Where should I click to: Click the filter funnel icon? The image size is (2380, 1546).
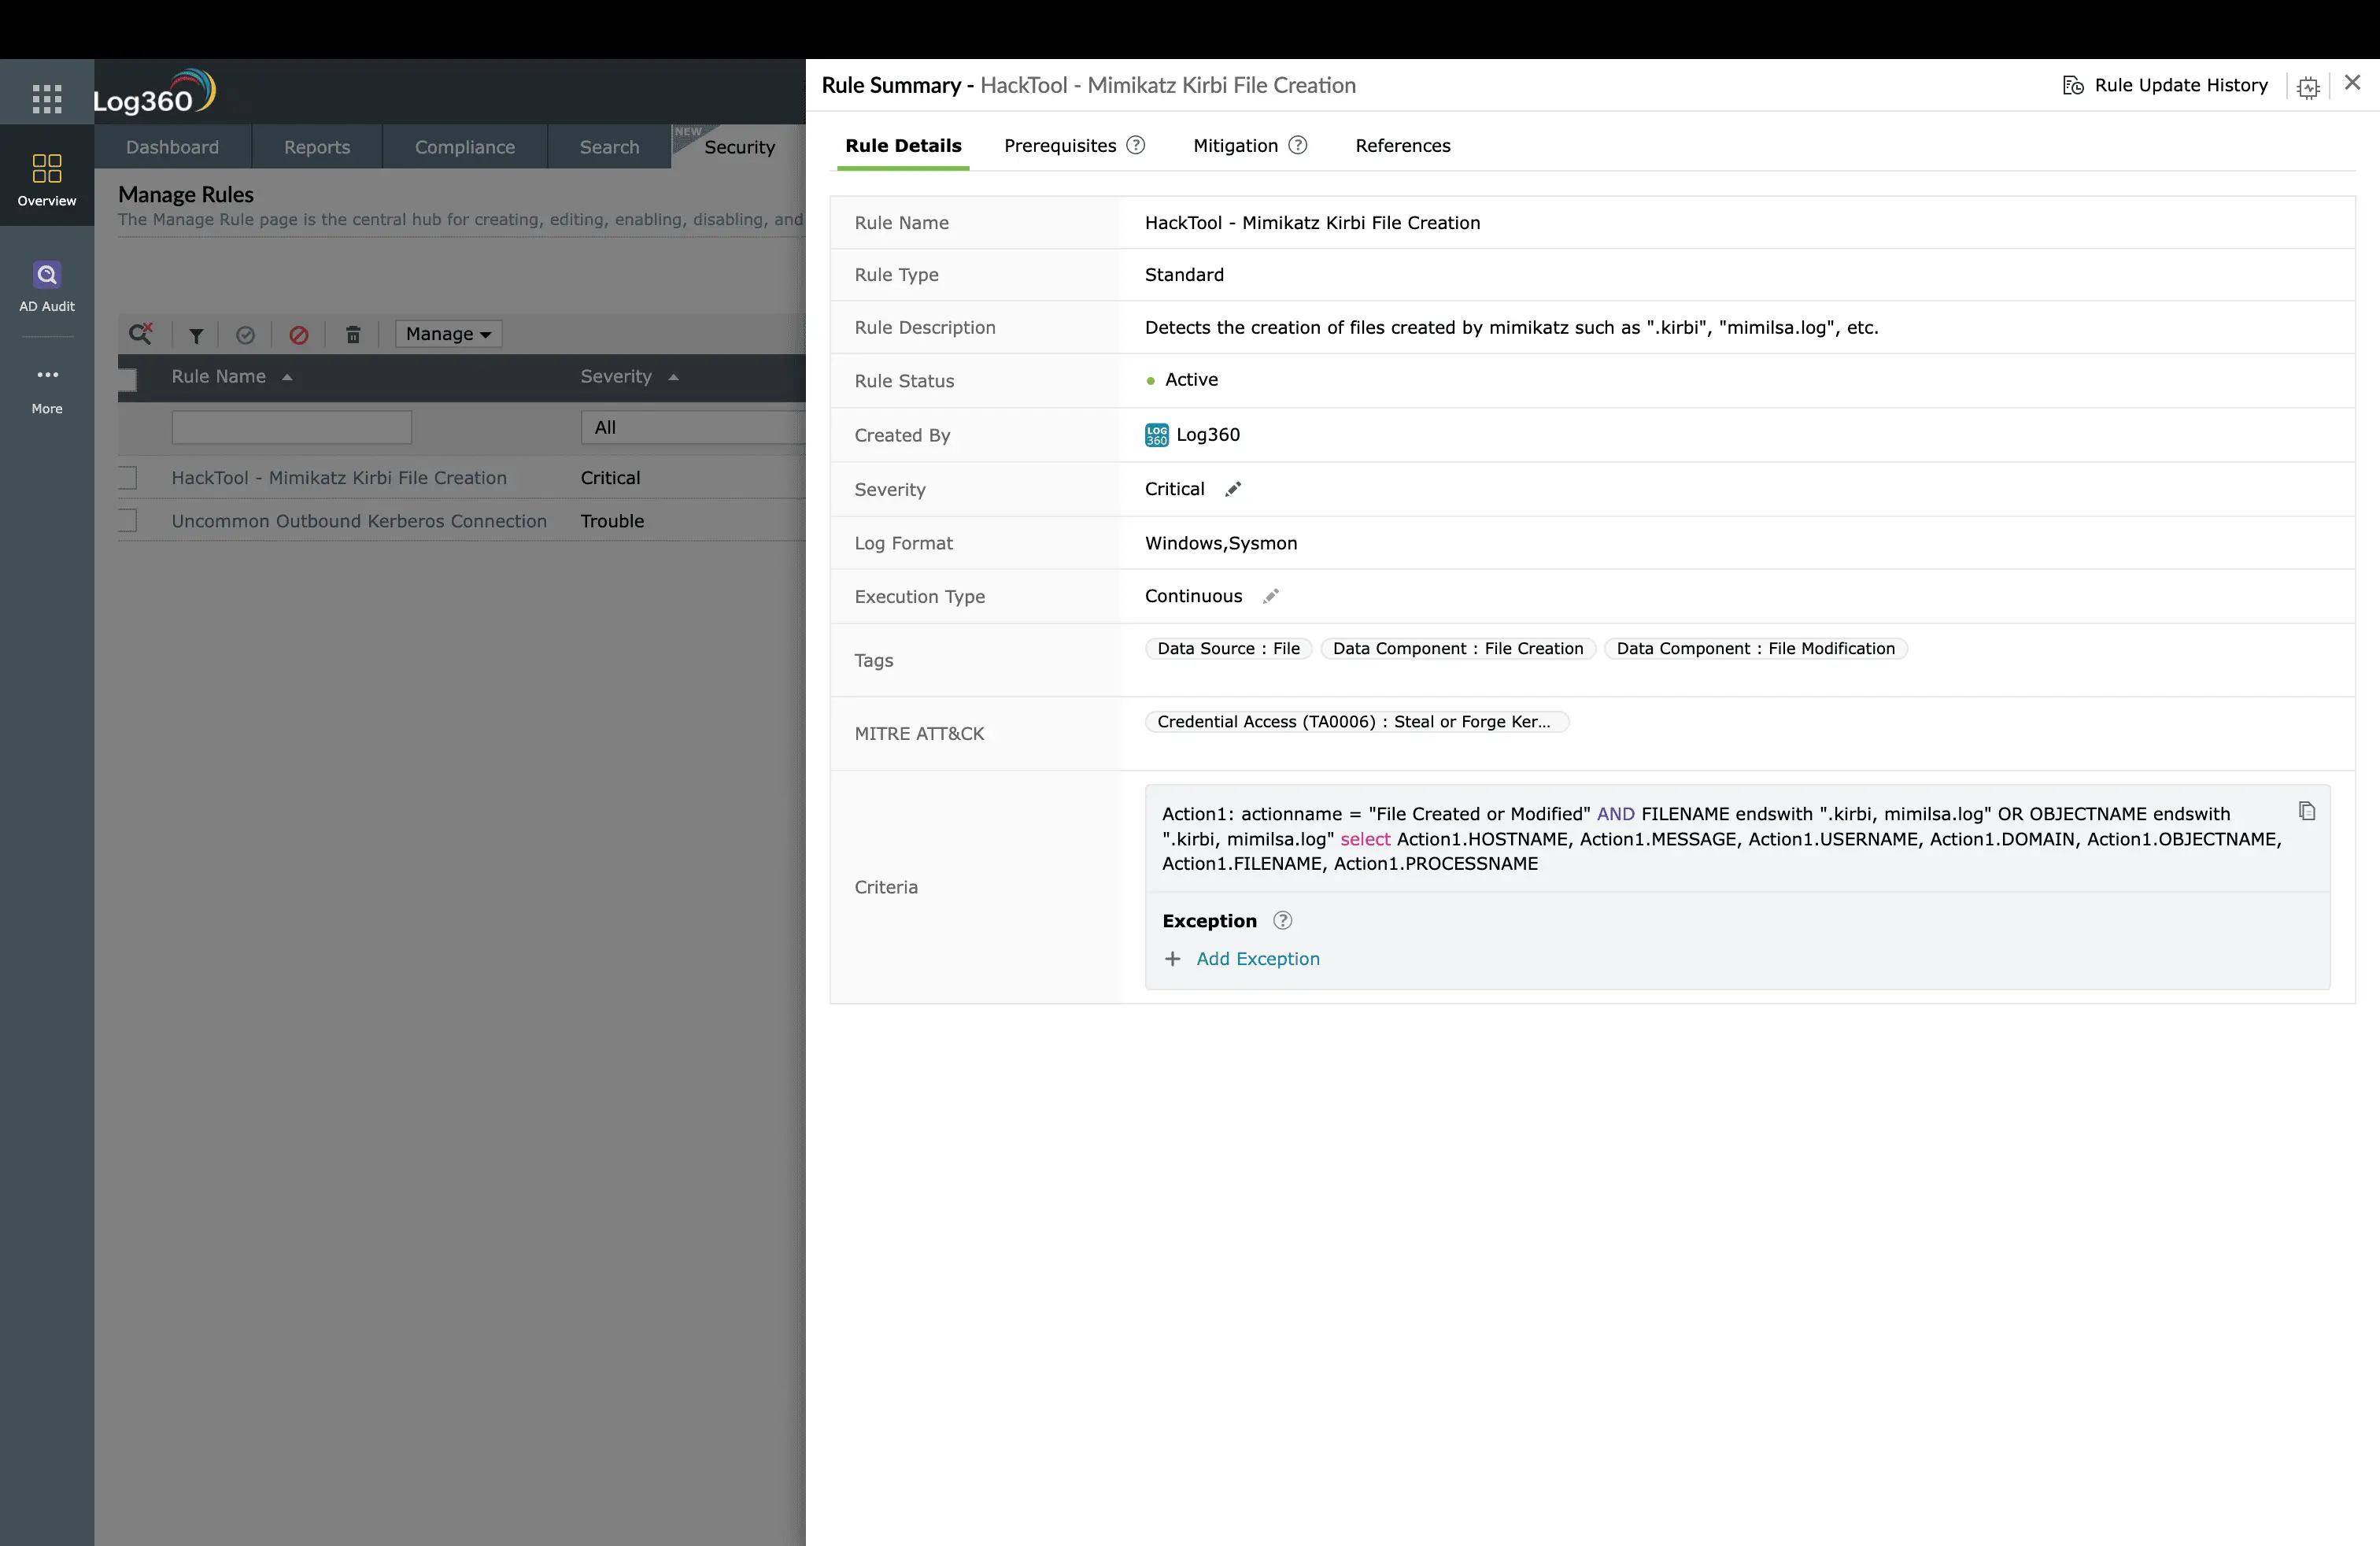196,335
